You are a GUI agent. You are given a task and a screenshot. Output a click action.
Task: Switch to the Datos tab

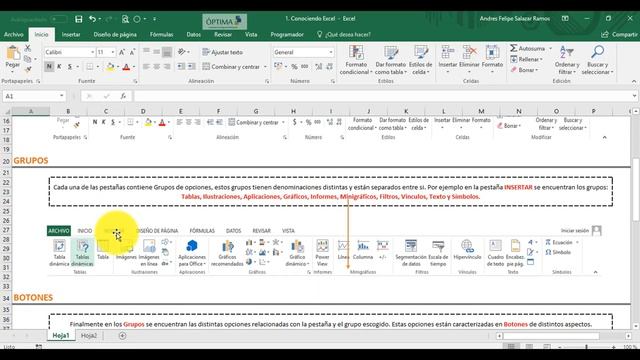193,35
